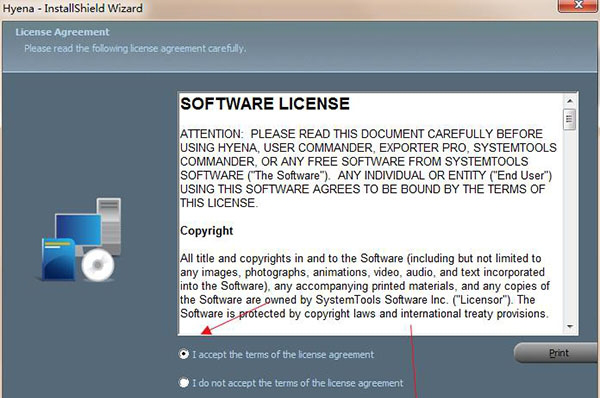Screen dimensions: 600x413
Task: Click the license text scroll down arrow
Action: click(x=570, y=326)
